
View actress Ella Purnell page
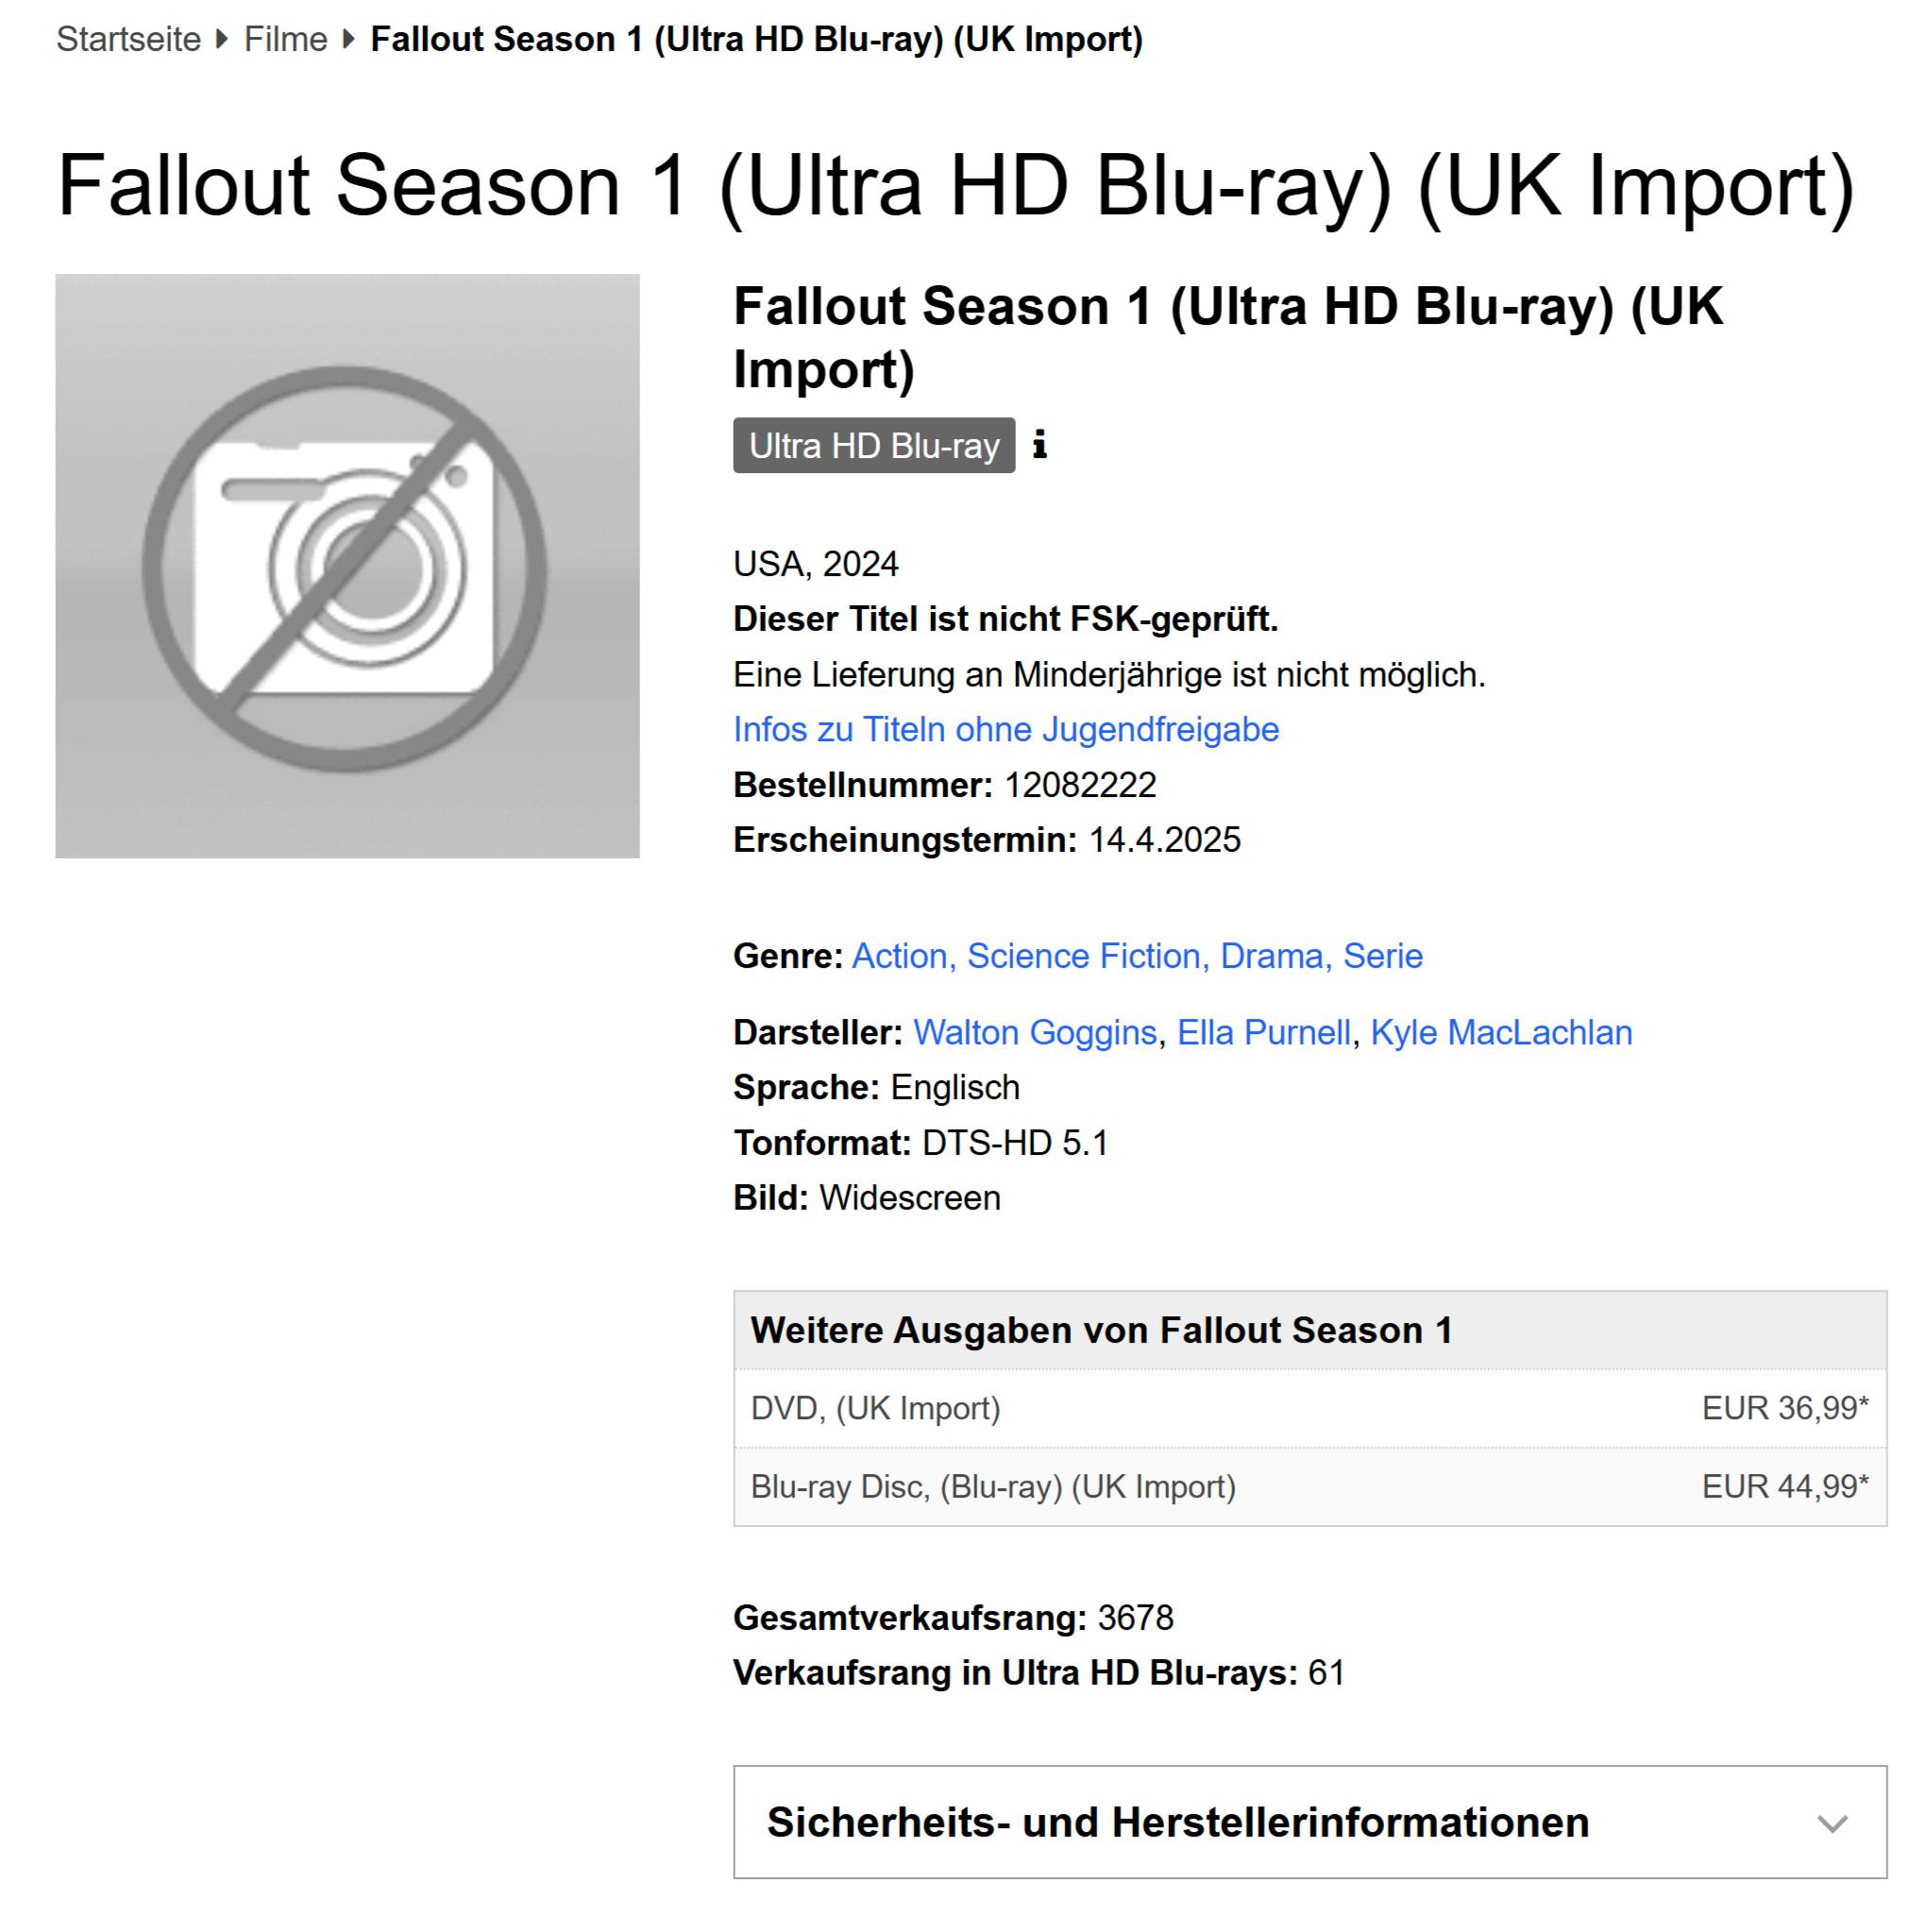click(x=1263, y=1032)
